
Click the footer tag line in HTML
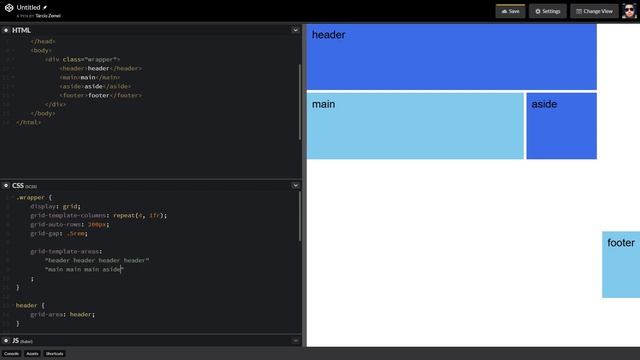(x=101, y=95)
